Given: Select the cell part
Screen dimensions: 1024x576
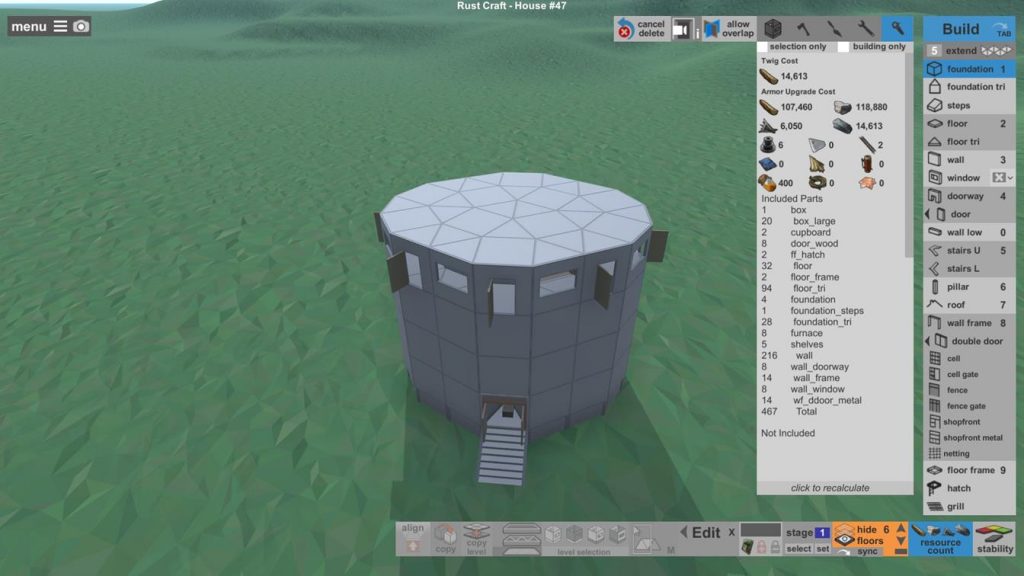Looking at the screenshot, I should tap(969, 358).
